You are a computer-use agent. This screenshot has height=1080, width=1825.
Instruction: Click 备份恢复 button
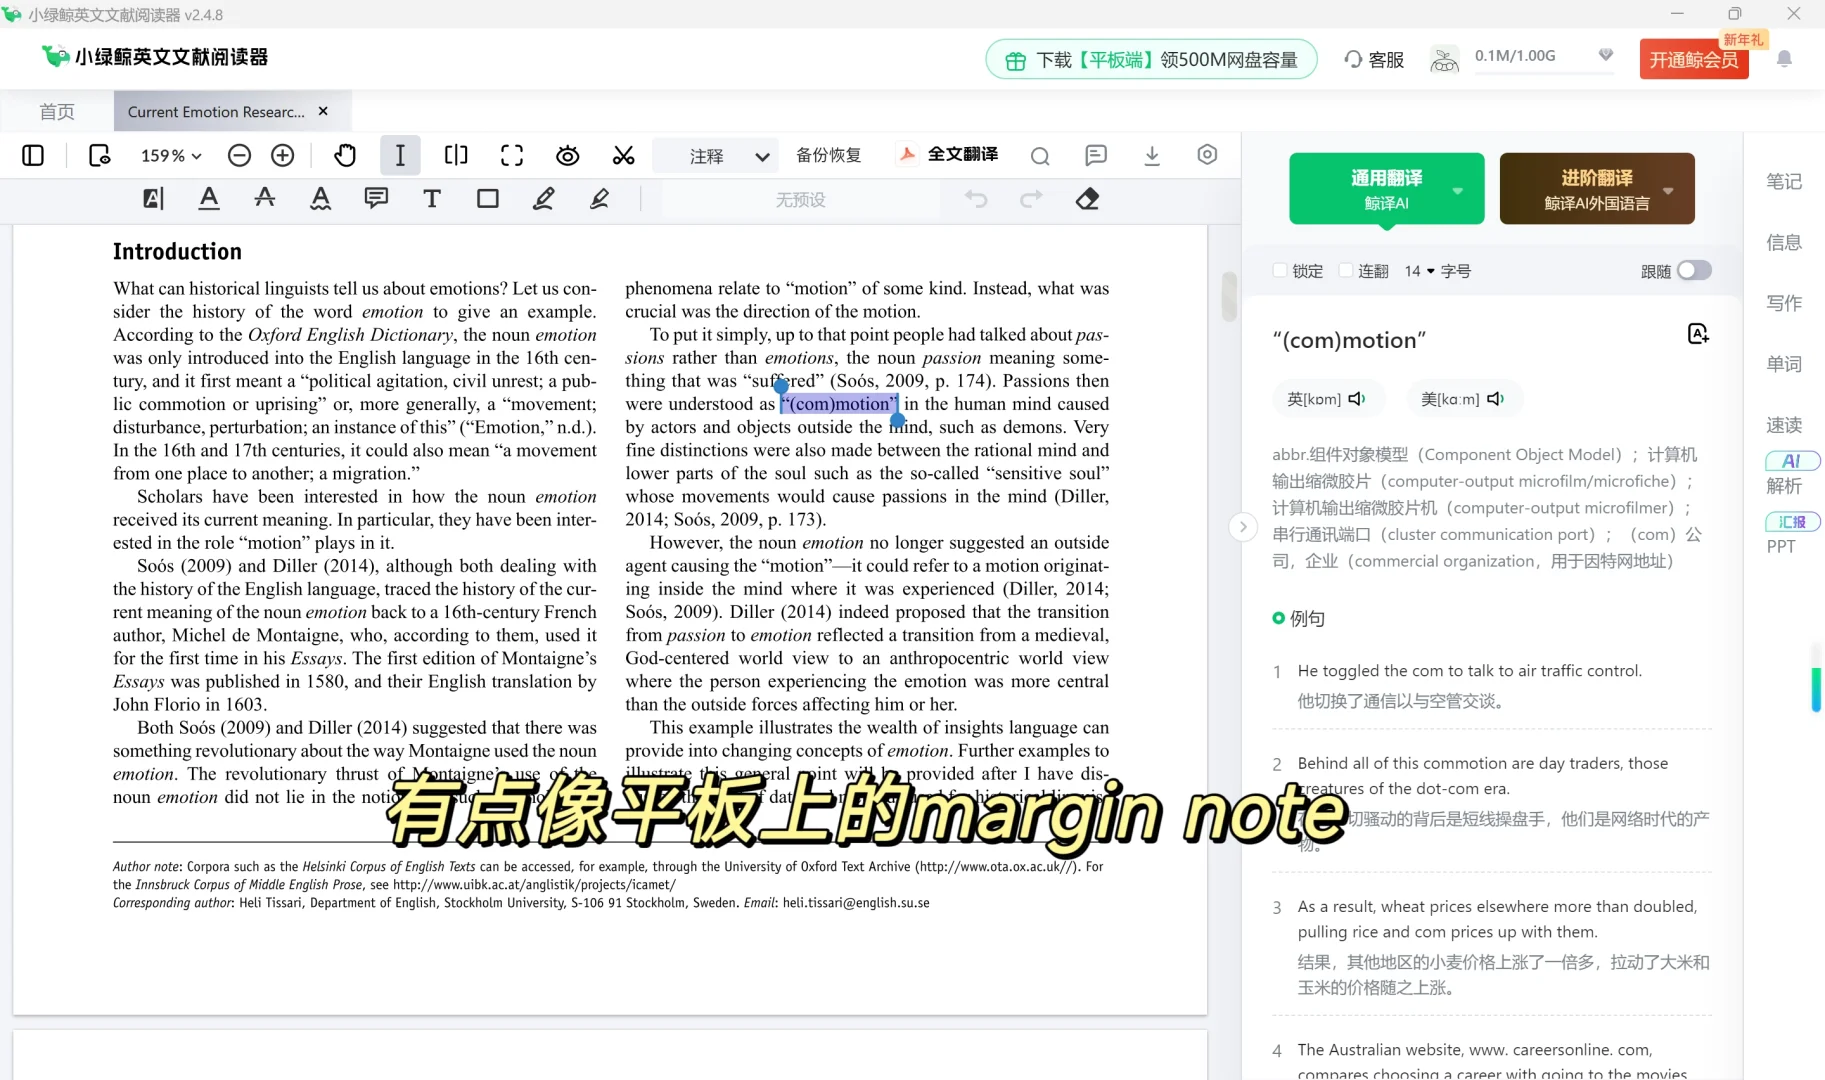pos(828,155)
